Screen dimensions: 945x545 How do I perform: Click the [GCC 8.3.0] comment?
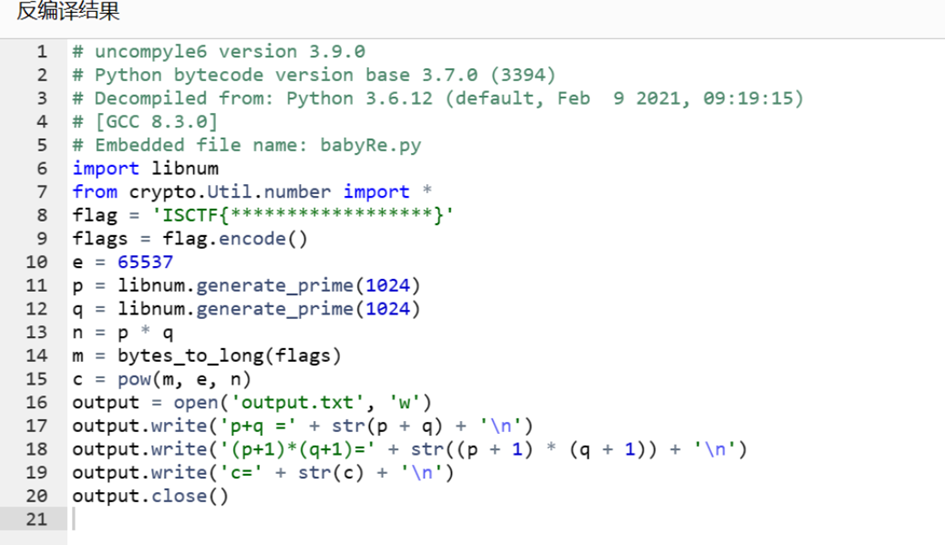point(145,122)
